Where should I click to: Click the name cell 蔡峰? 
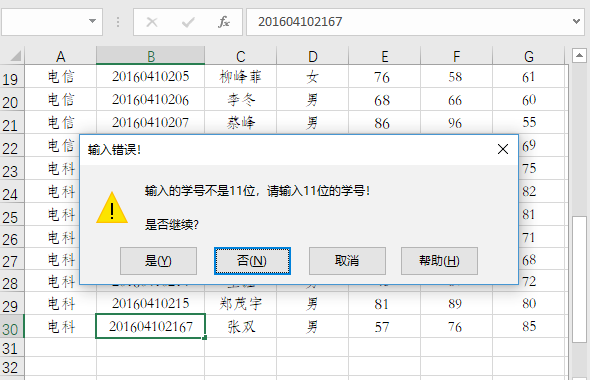pyautogui.click(x=240, y=123)
